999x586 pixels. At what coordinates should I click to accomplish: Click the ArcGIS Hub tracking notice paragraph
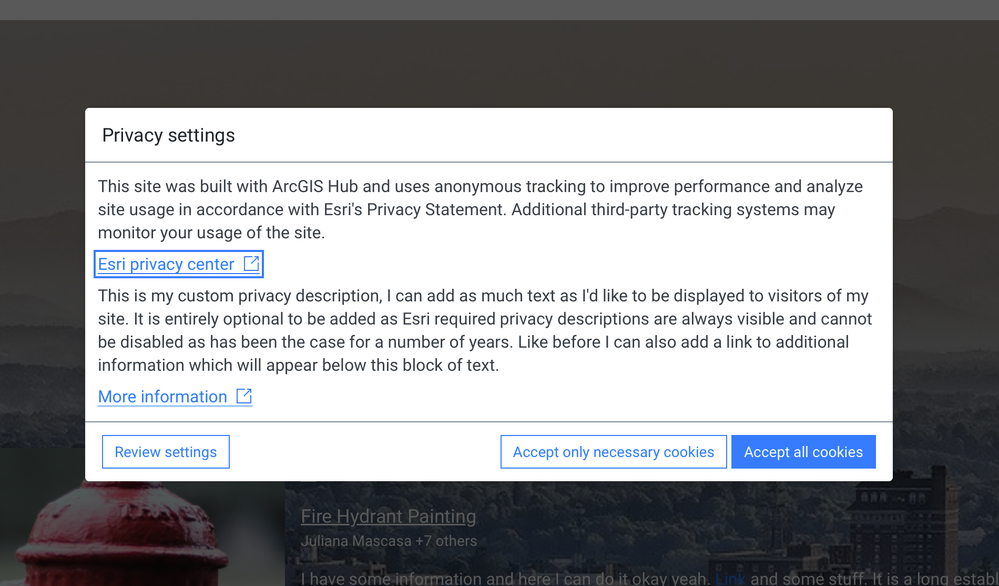pos(480,209)
